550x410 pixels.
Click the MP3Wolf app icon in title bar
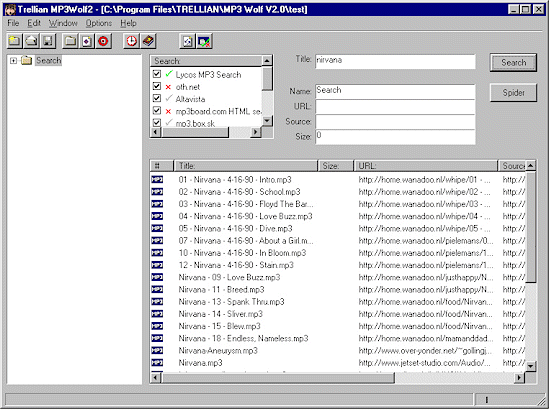coord(10,9)
